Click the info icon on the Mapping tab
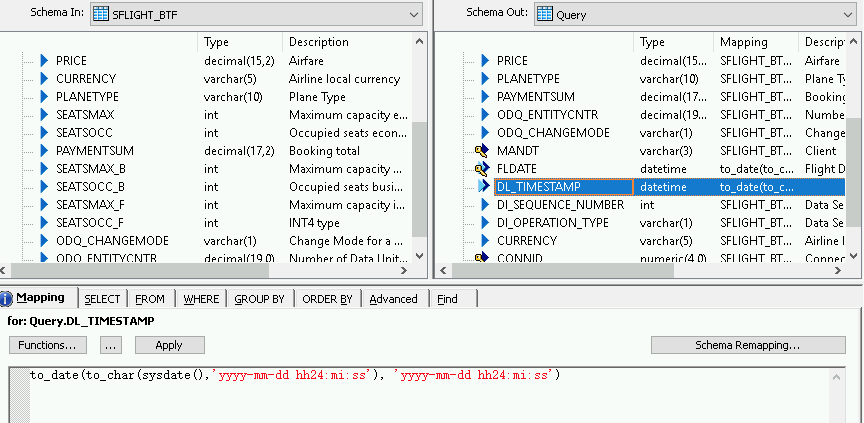864x423 pixels. tap(7, 298)
